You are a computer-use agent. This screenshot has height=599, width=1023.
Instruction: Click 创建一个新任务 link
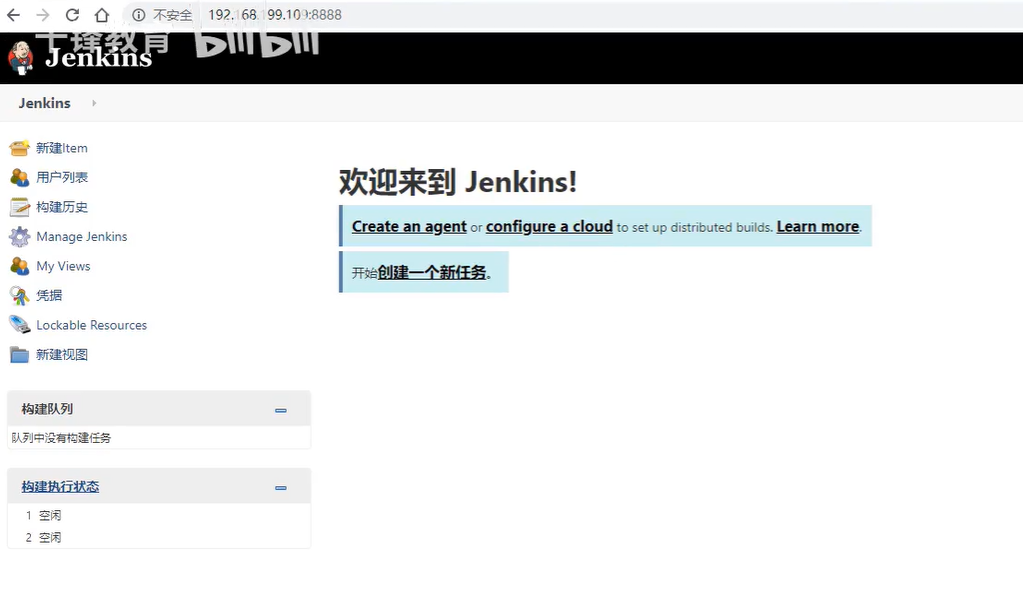coord(432,272)
